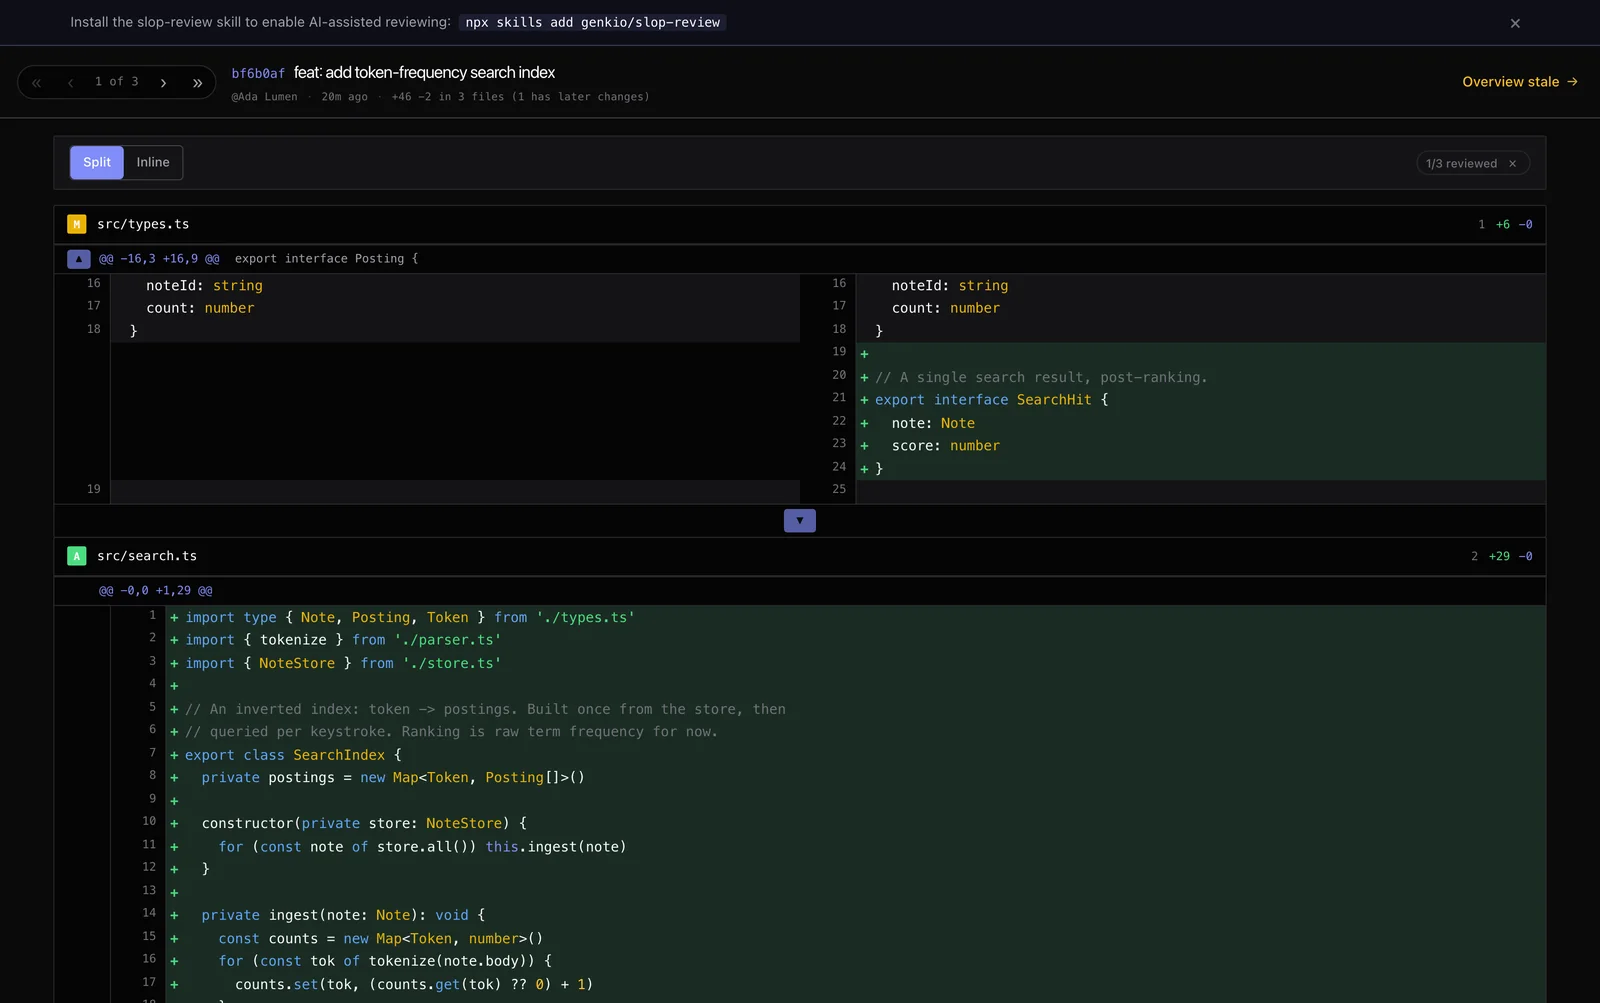Select right-side line number 21
Viewport: 1600px width, 1003px height.
(x=838, y=398)
